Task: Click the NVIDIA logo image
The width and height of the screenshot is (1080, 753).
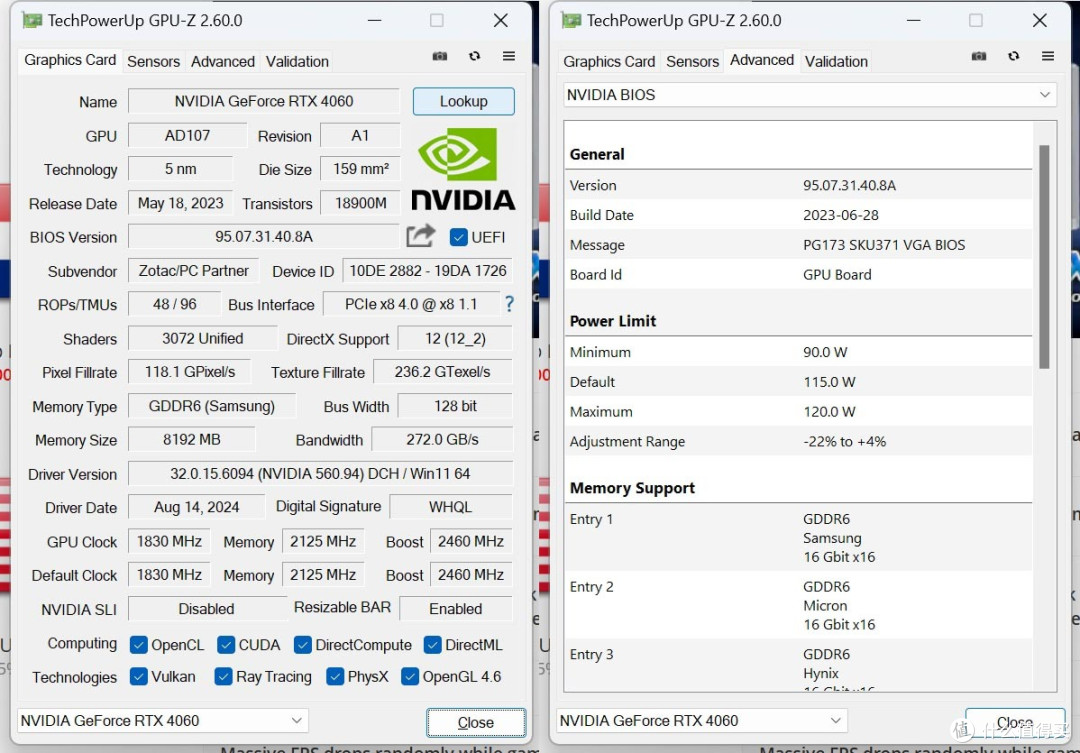Action: coord(463,169)
